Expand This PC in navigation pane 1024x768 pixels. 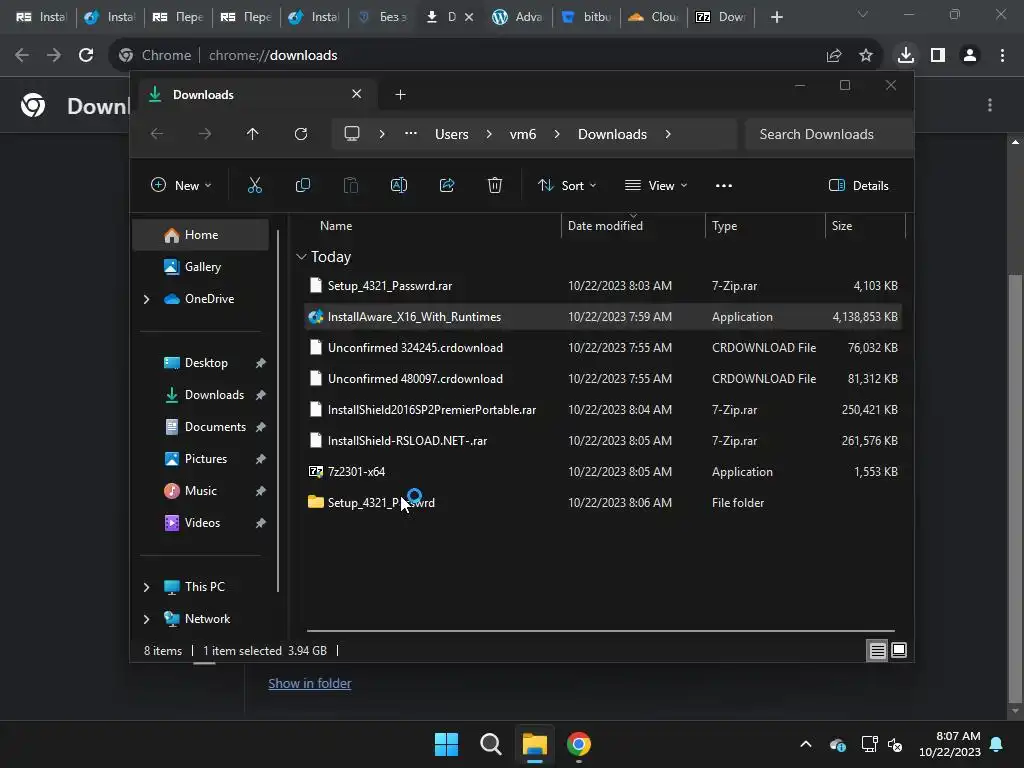(x=146, y=587)
